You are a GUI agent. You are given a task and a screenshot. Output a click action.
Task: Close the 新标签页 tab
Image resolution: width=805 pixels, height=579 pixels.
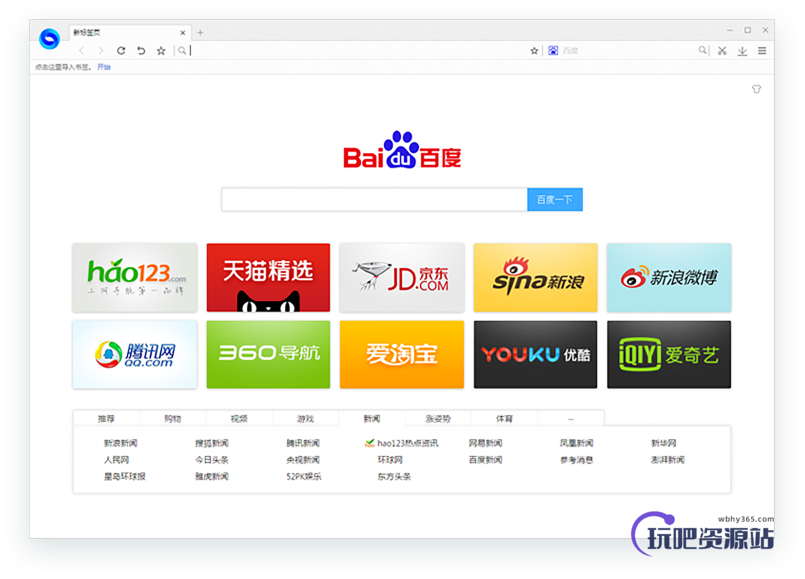183,32
